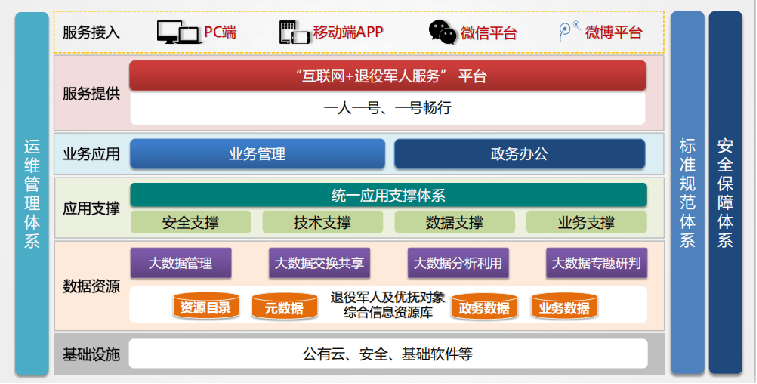Click the 大数据管理 purple box

point(181,263)
